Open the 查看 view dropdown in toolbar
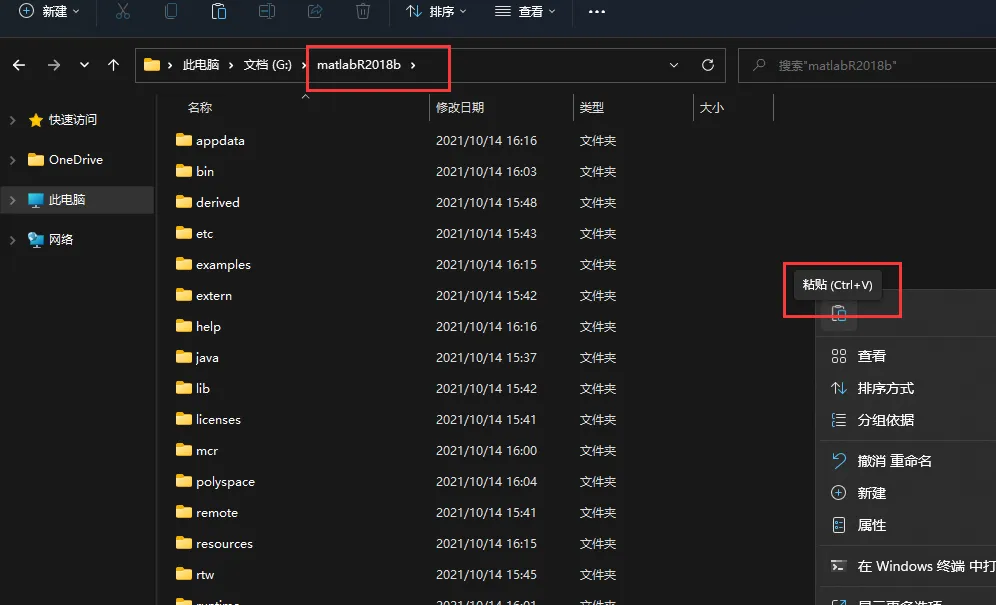The width and height of the screenshot is (996, 605). pyautogui.click(x=525, y=11)
